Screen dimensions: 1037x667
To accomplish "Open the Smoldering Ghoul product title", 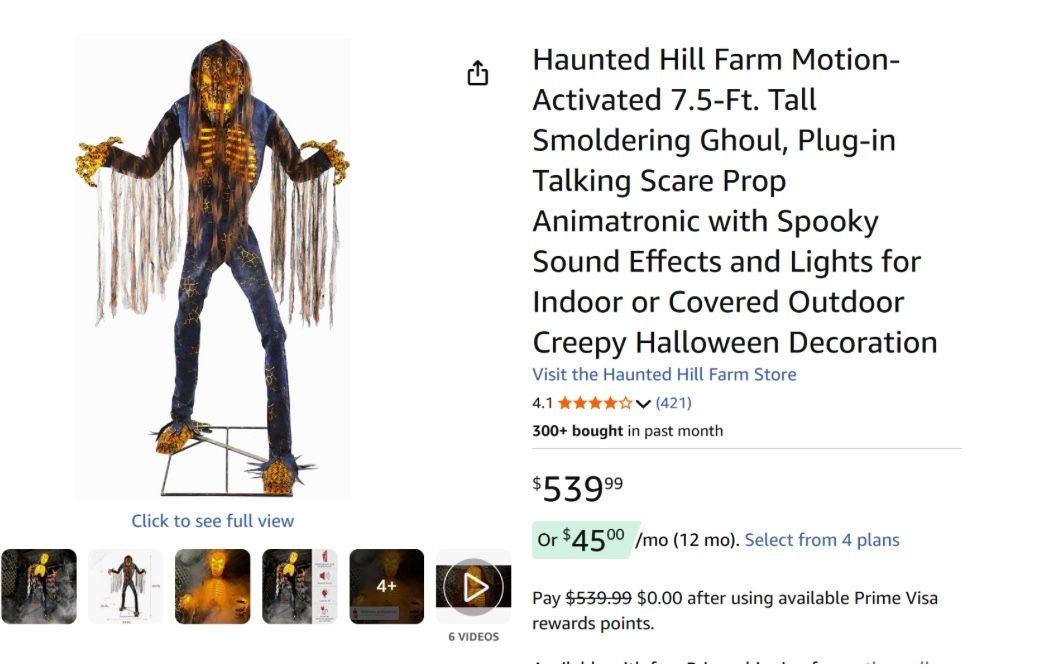I will click(735, 200).
